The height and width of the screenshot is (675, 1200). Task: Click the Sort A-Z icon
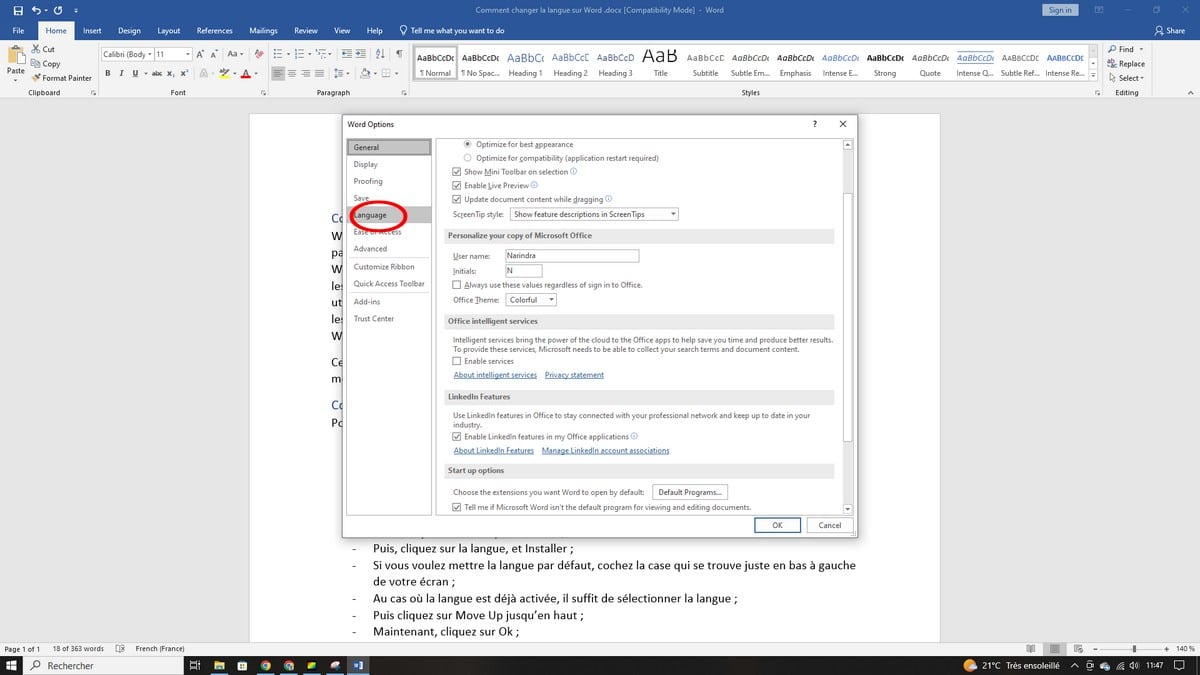tap(380, 54)
